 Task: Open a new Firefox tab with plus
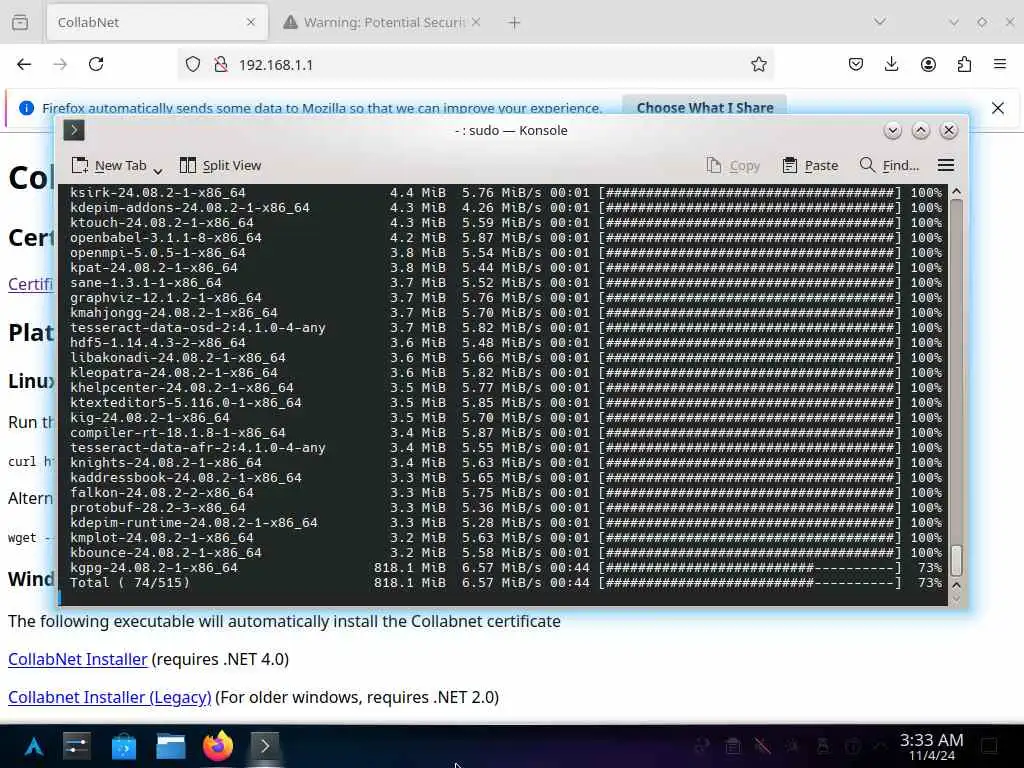click(x=514, y=22)
